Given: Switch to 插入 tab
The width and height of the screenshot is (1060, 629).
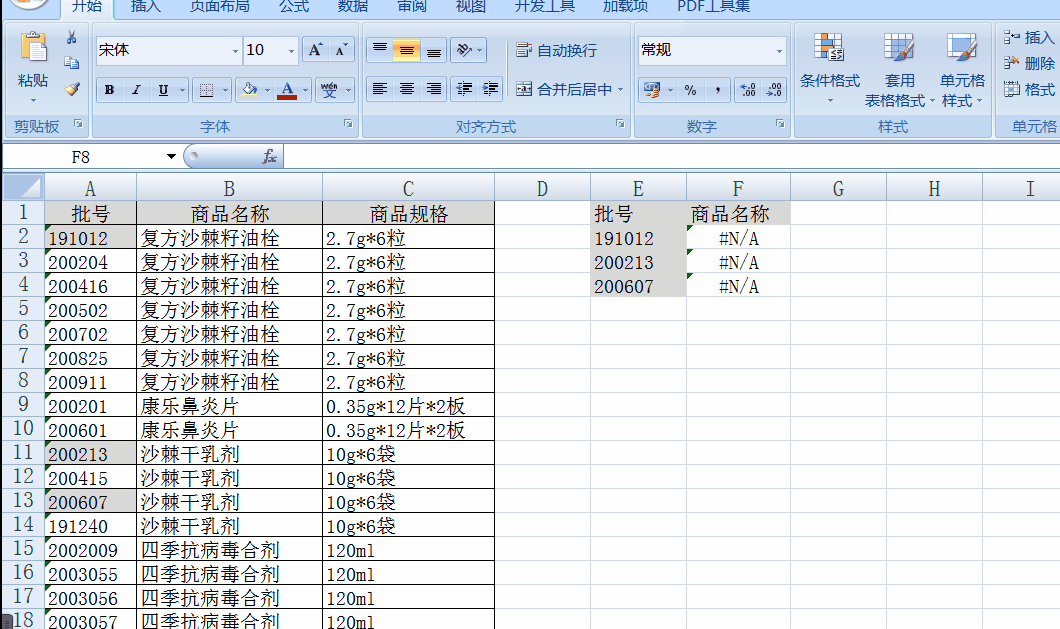Looking at the screenshot, I should 146,7.
